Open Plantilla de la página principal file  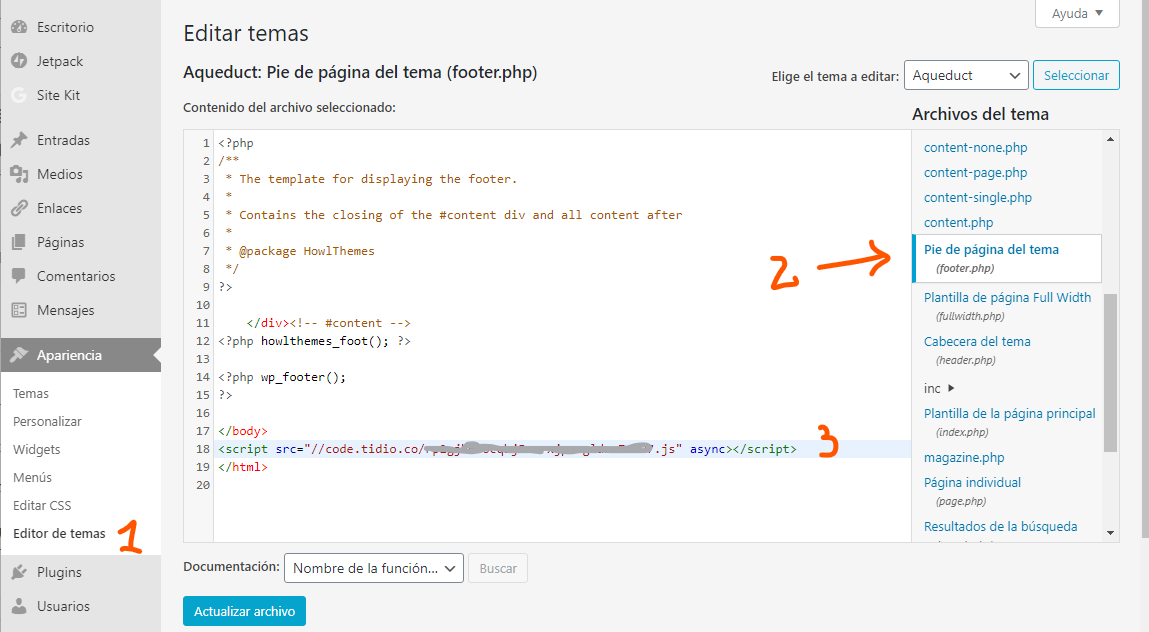(x=1009, y=414)
